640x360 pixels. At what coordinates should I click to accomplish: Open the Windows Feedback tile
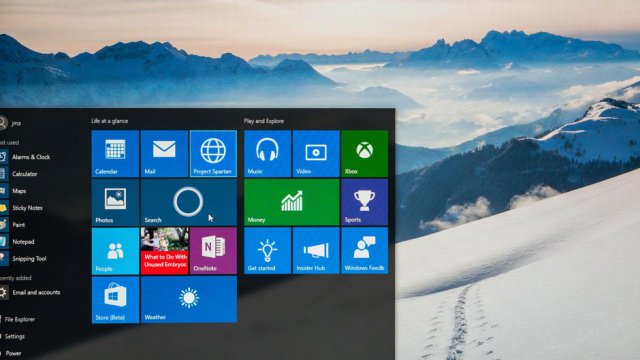click(x=364, y=251)
